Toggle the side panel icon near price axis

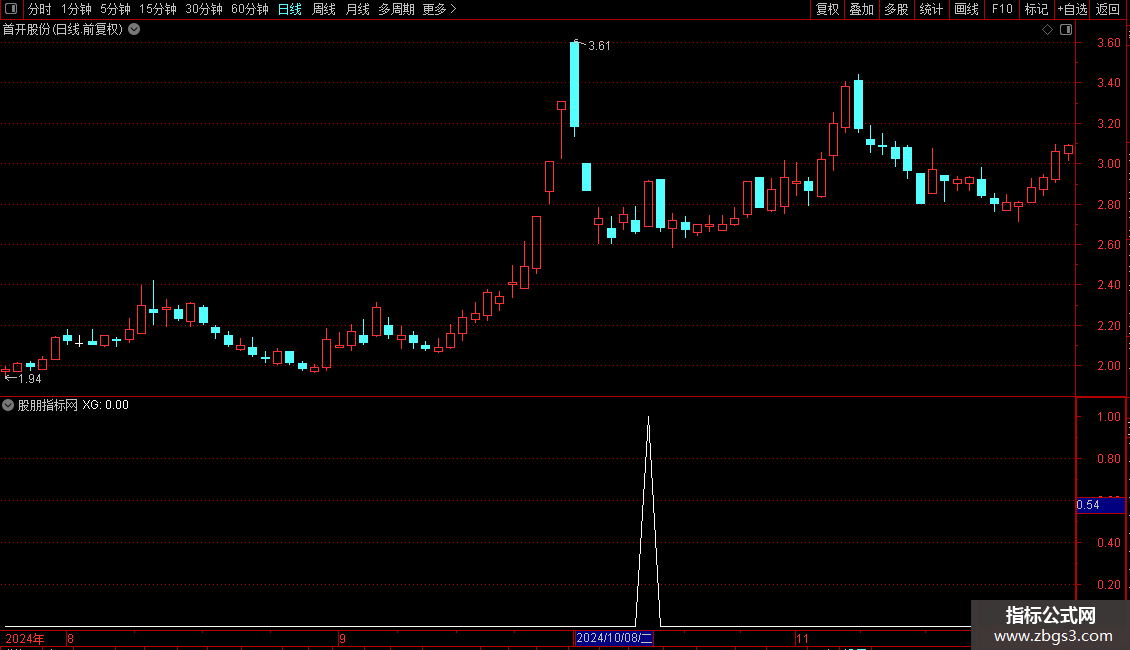tap(1066, 30)
